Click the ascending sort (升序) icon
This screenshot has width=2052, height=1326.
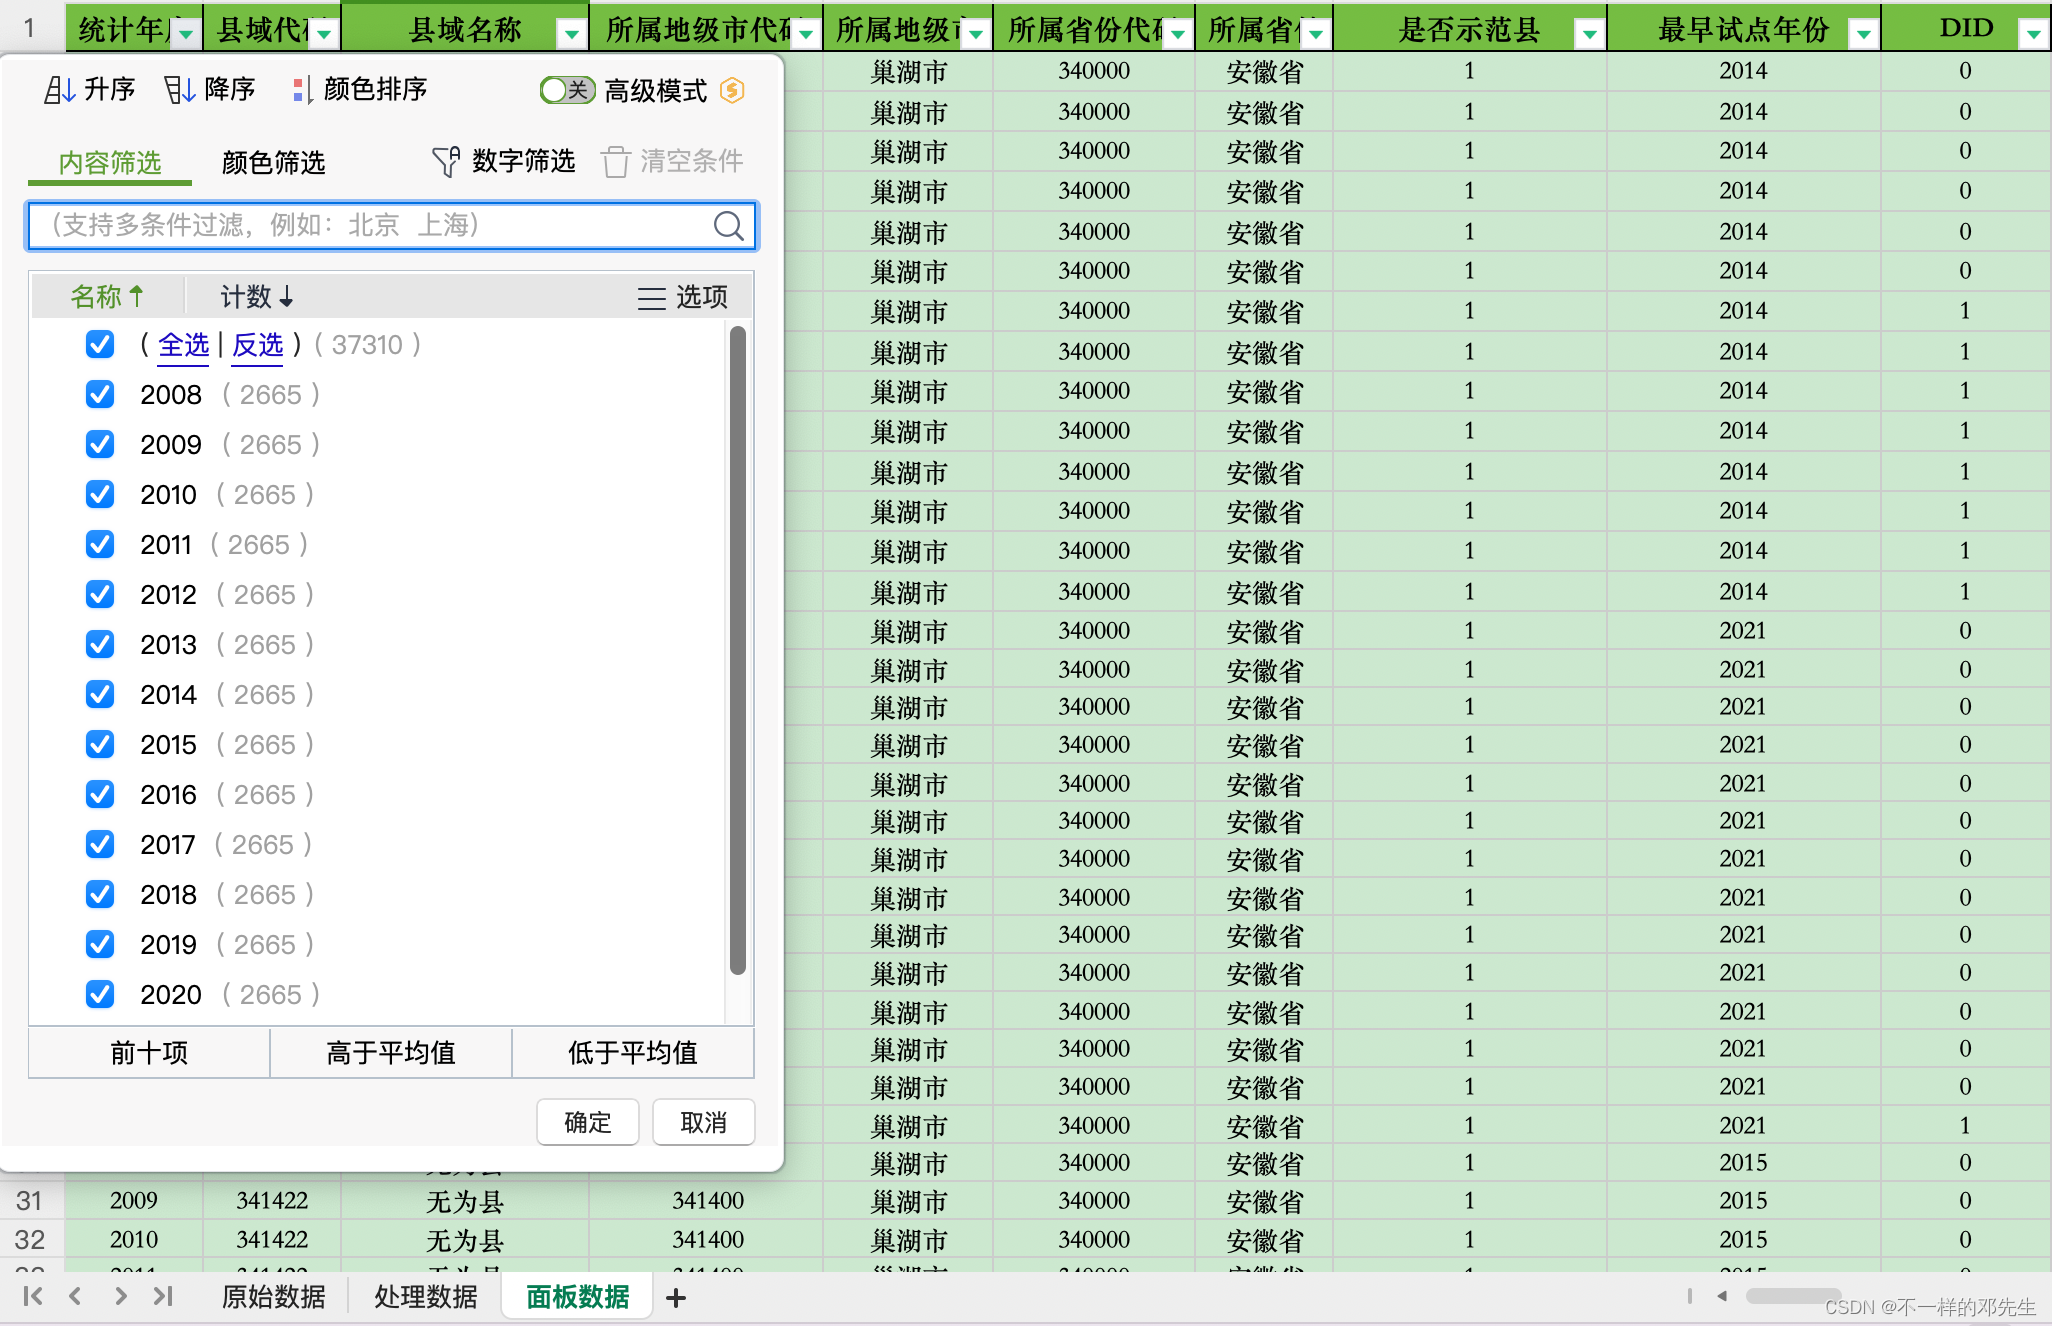(x=58, y=90)
